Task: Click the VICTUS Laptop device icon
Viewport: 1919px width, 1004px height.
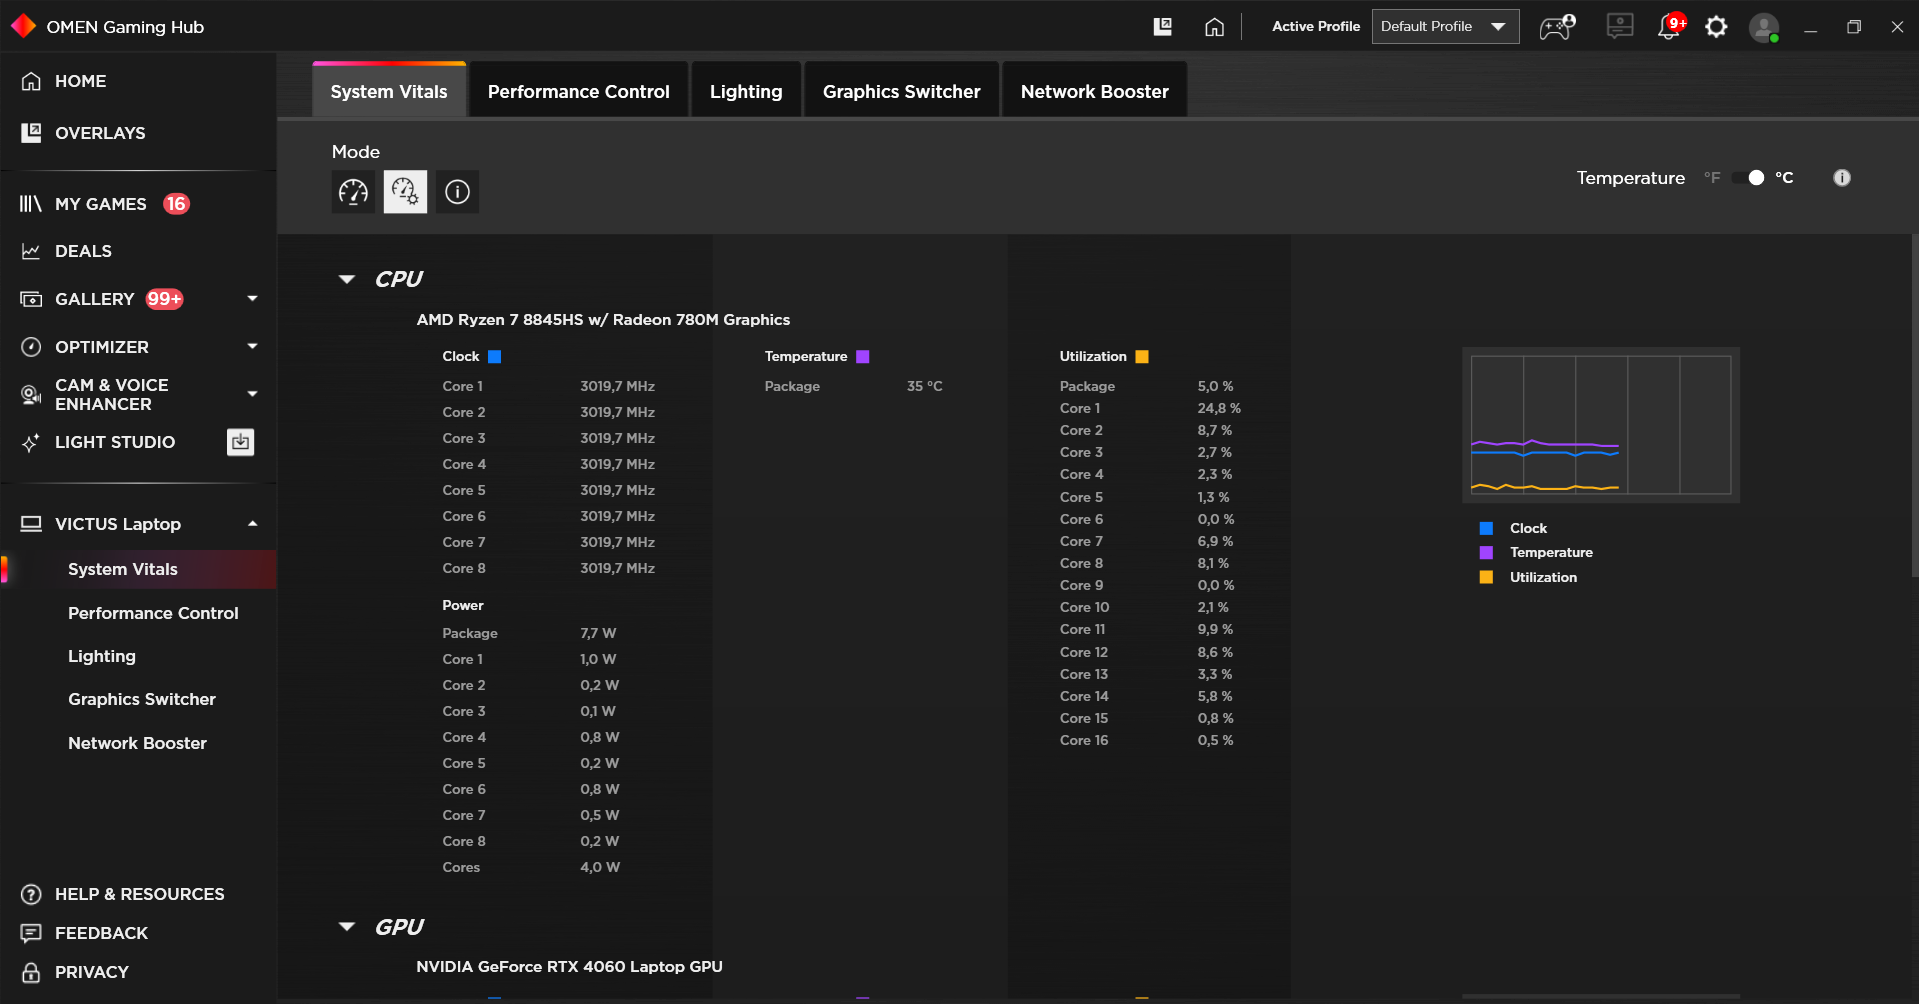Action: coord(31,524)
